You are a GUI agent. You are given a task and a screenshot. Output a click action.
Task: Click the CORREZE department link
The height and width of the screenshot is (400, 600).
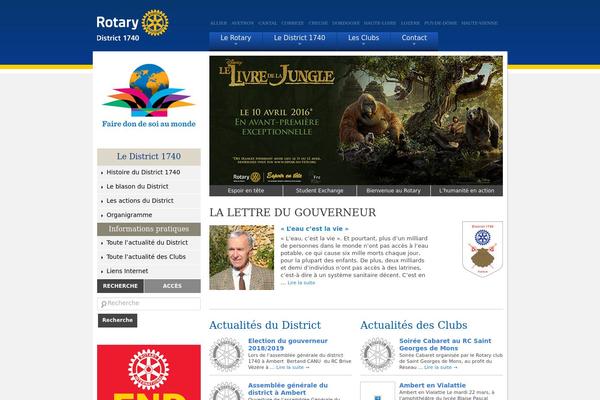293,23
